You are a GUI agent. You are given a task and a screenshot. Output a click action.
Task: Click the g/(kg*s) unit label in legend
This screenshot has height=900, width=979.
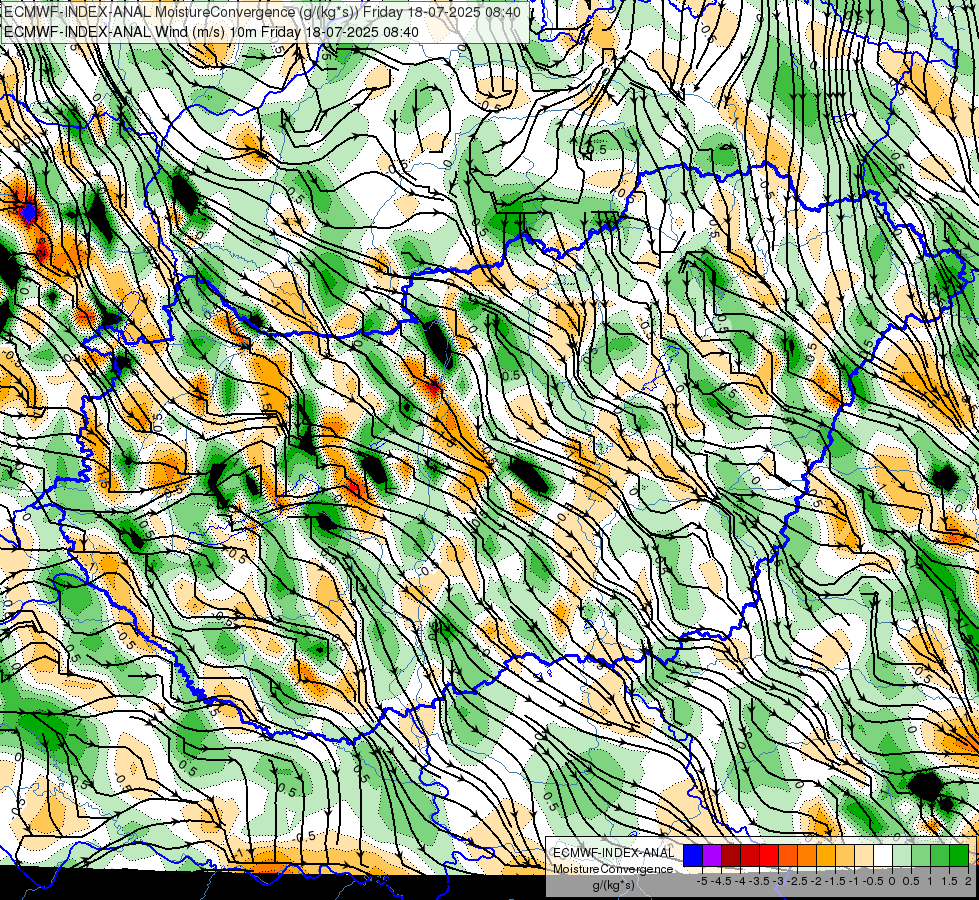[613, 885]
